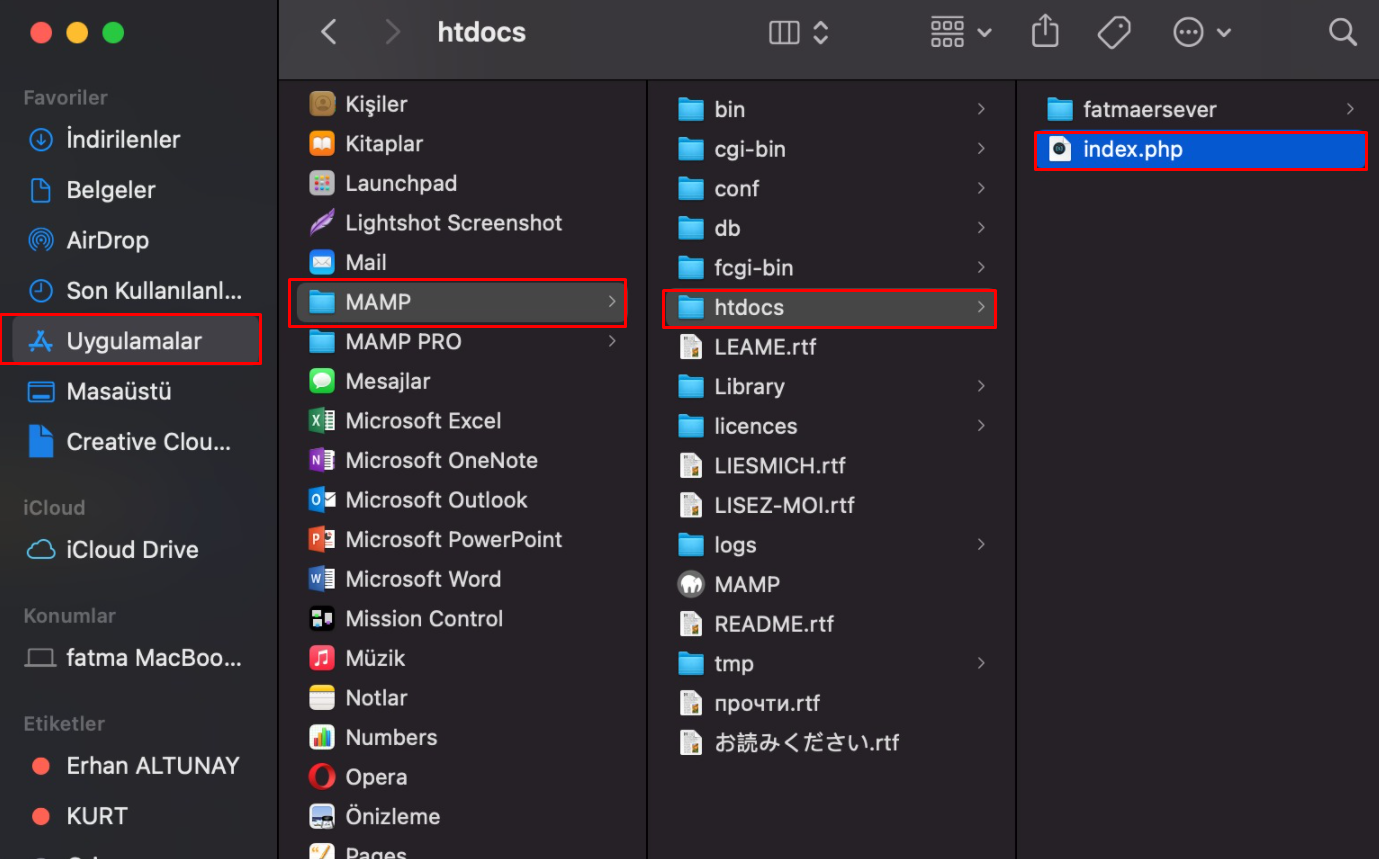Screen dimensions: 1379x859
Task: Select the LISEZ-MOI.rtf file
Action: point(830,505)
